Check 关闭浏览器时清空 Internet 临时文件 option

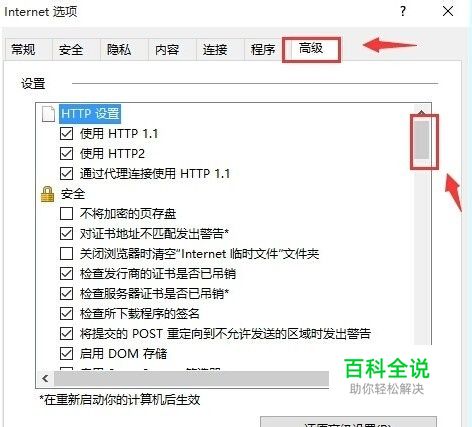(66, 254)
